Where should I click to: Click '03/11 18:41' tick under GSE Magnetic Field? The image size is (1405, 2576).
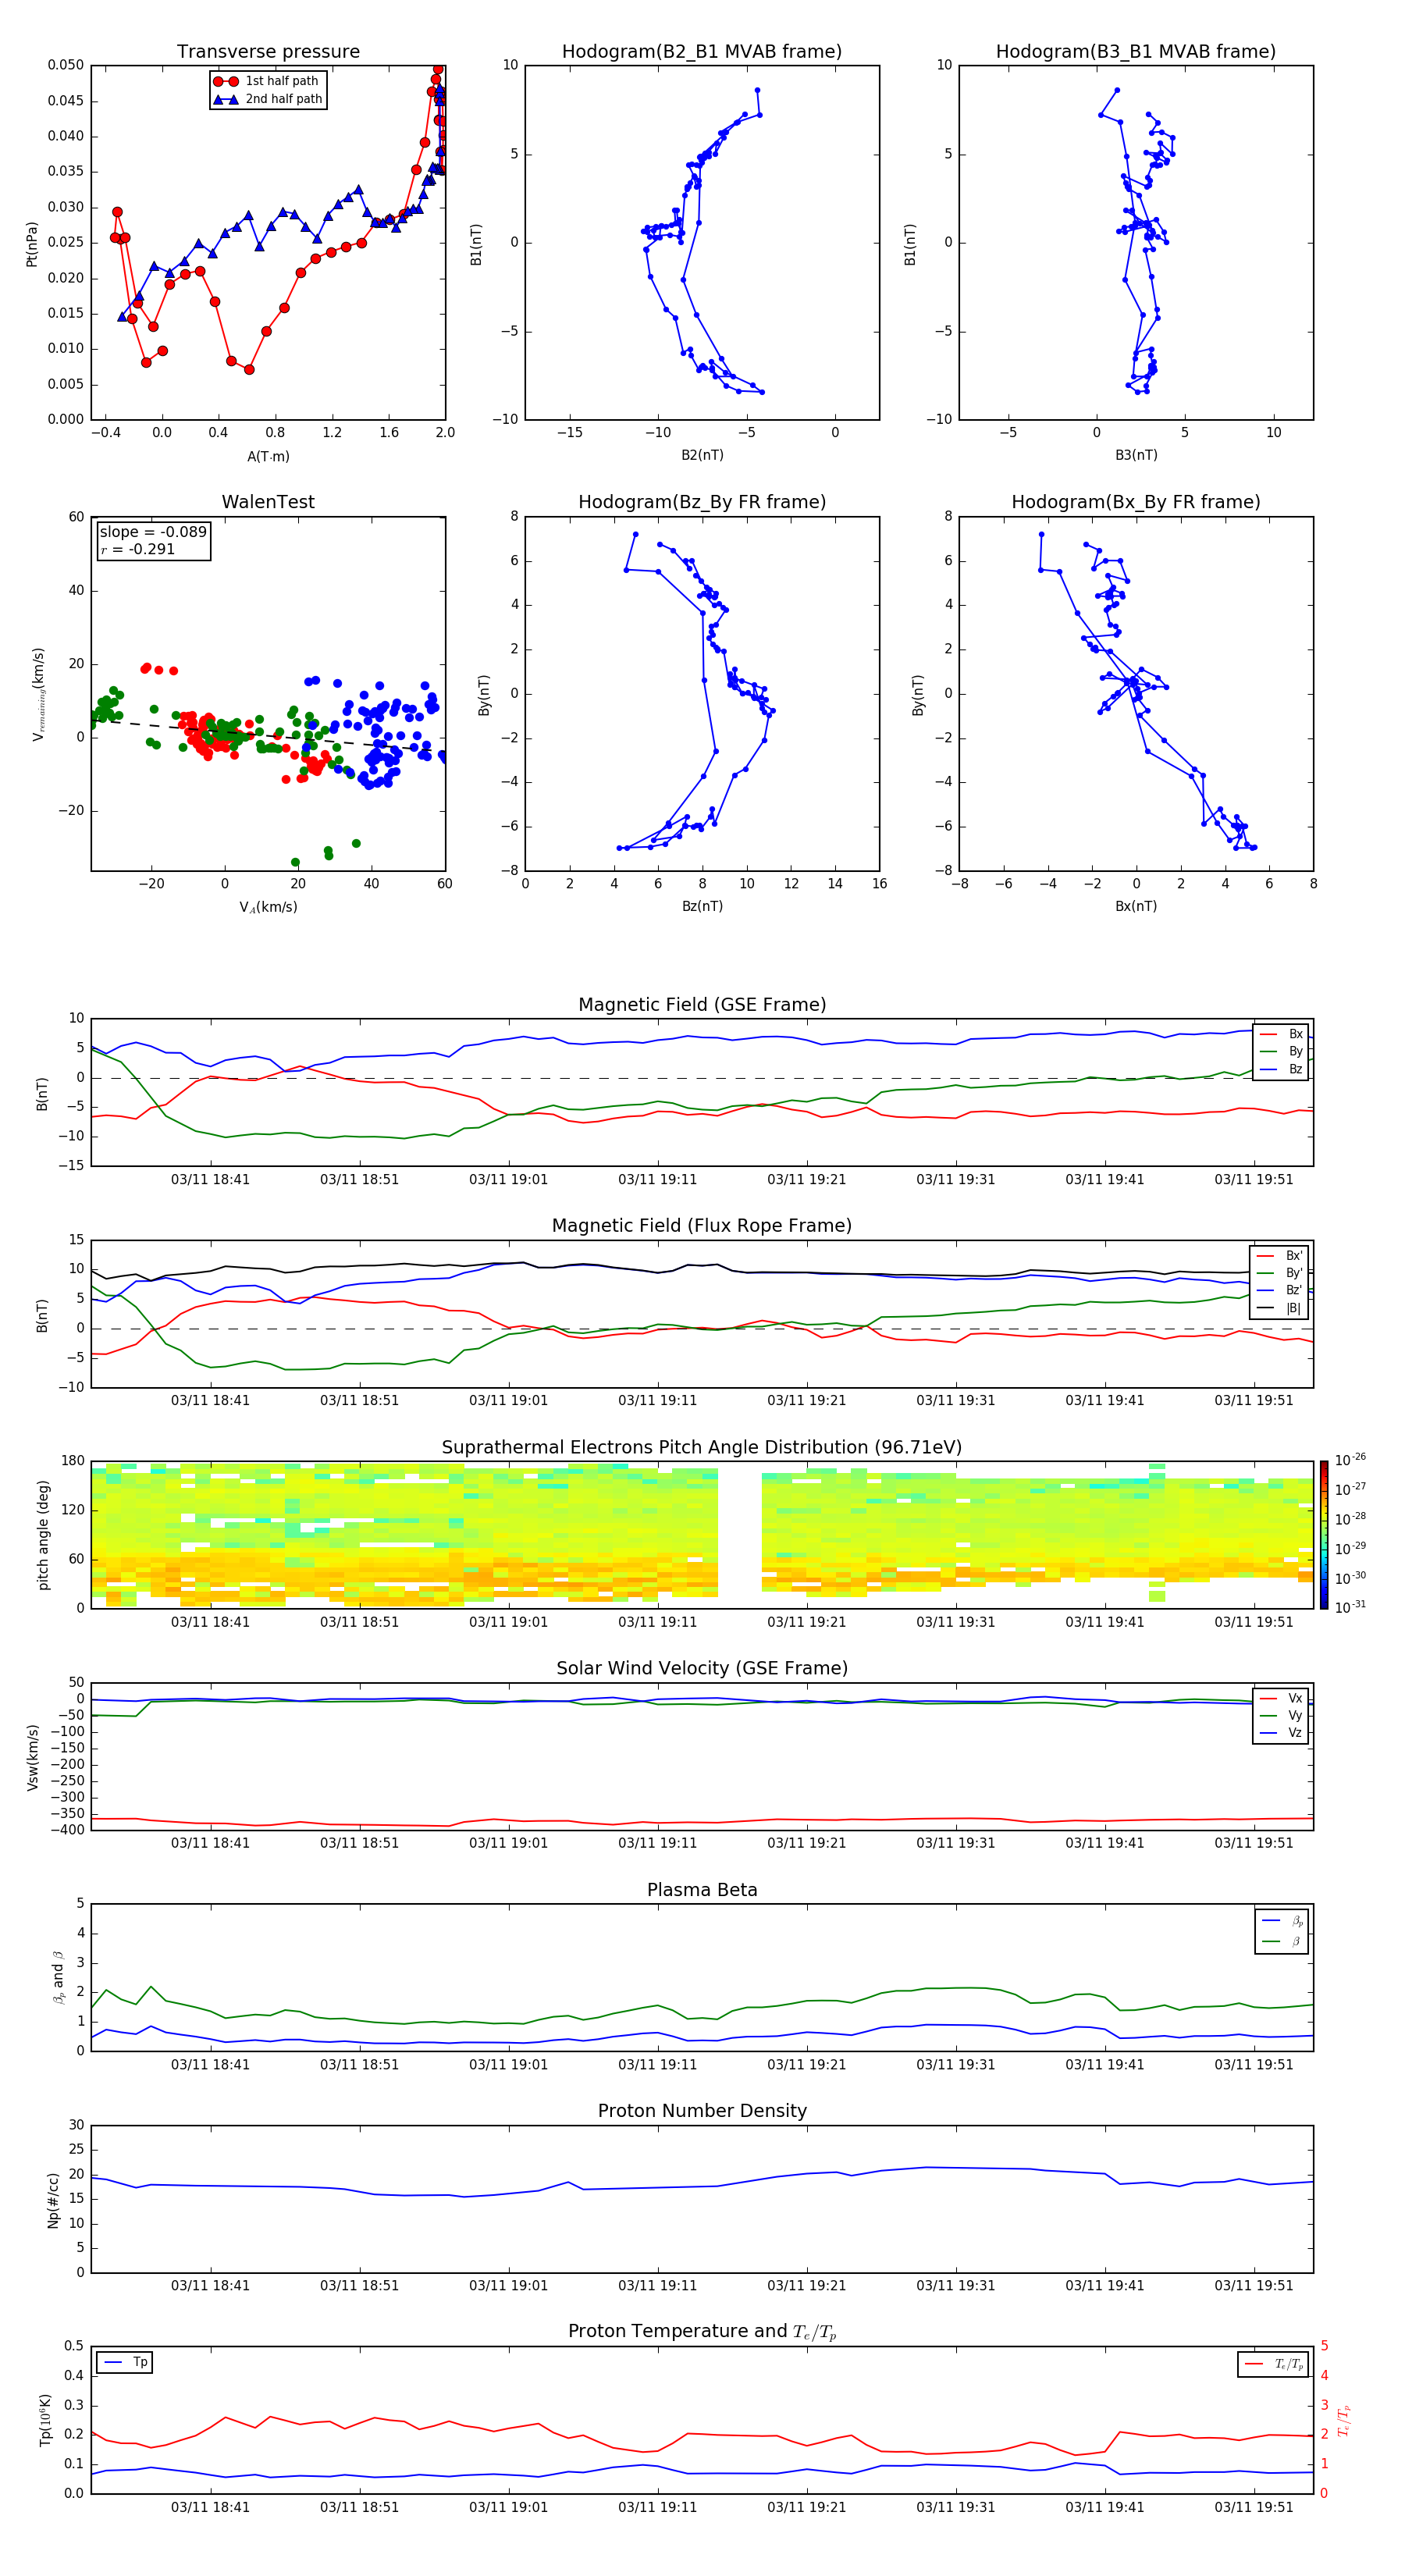pos(210,1180)
